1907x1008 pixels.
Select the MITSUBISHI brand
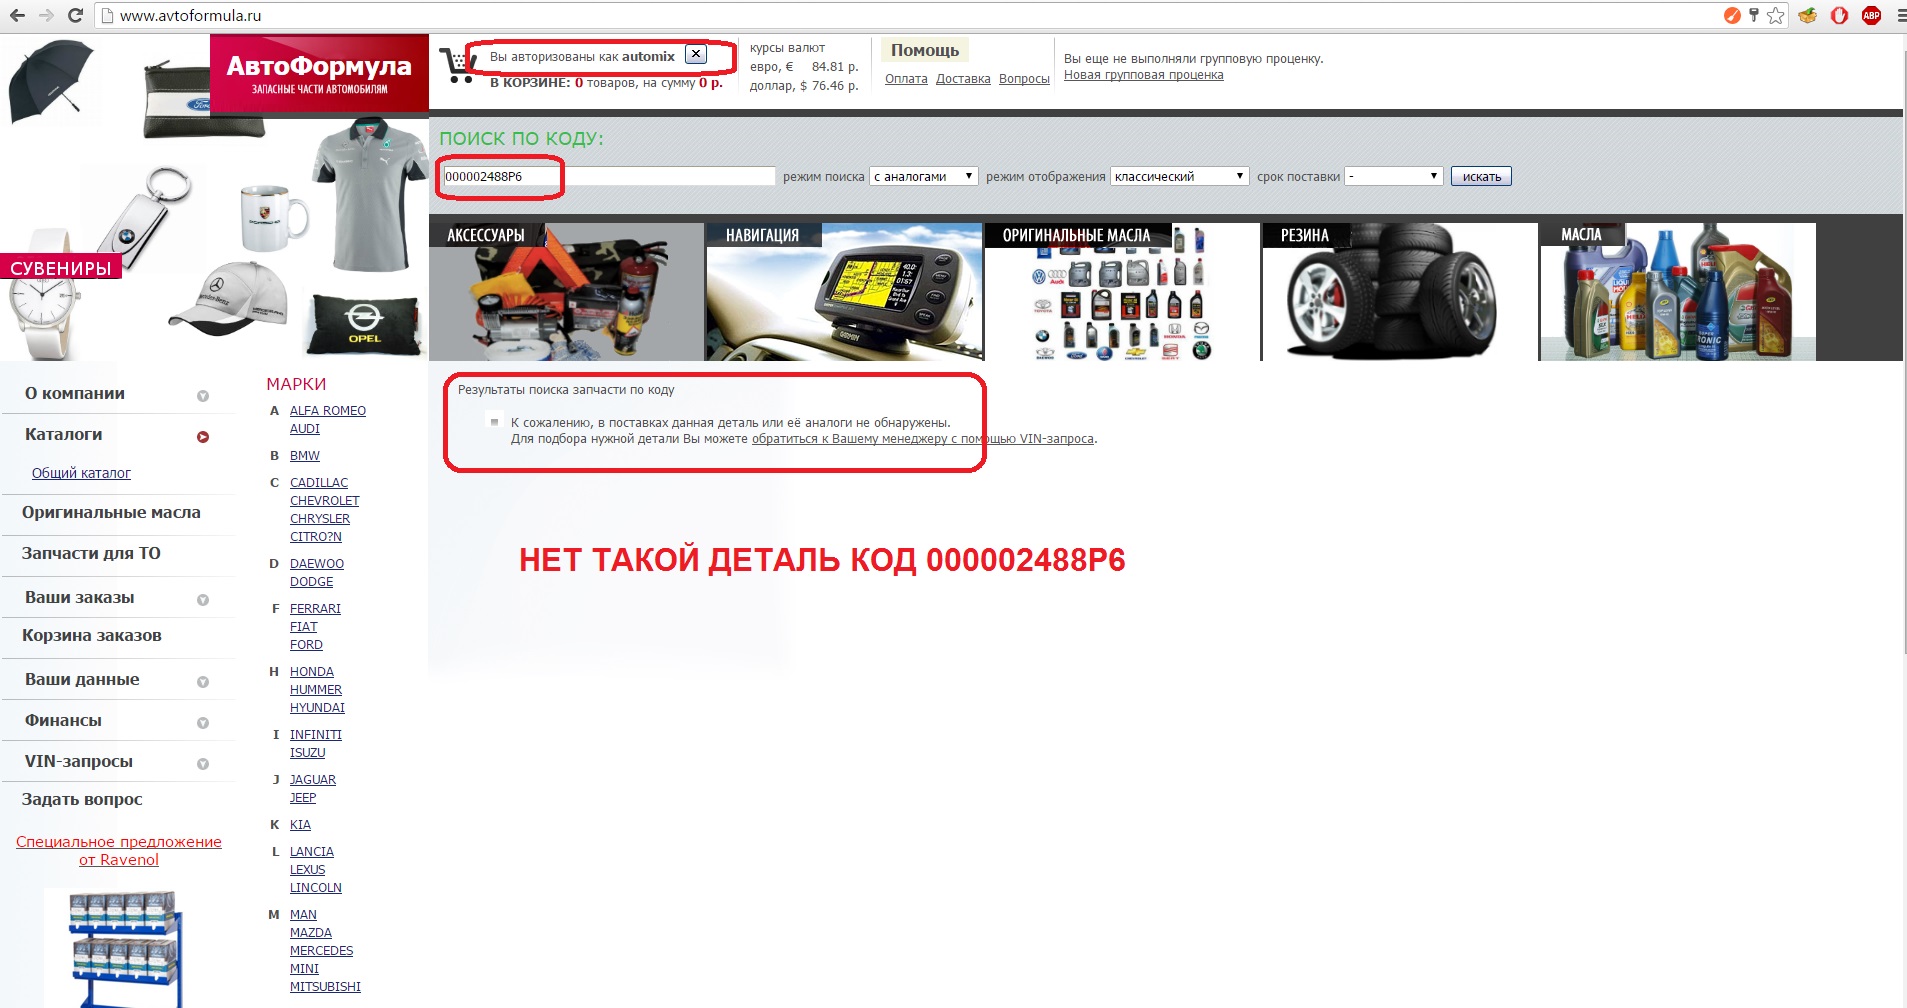(325, 987)
